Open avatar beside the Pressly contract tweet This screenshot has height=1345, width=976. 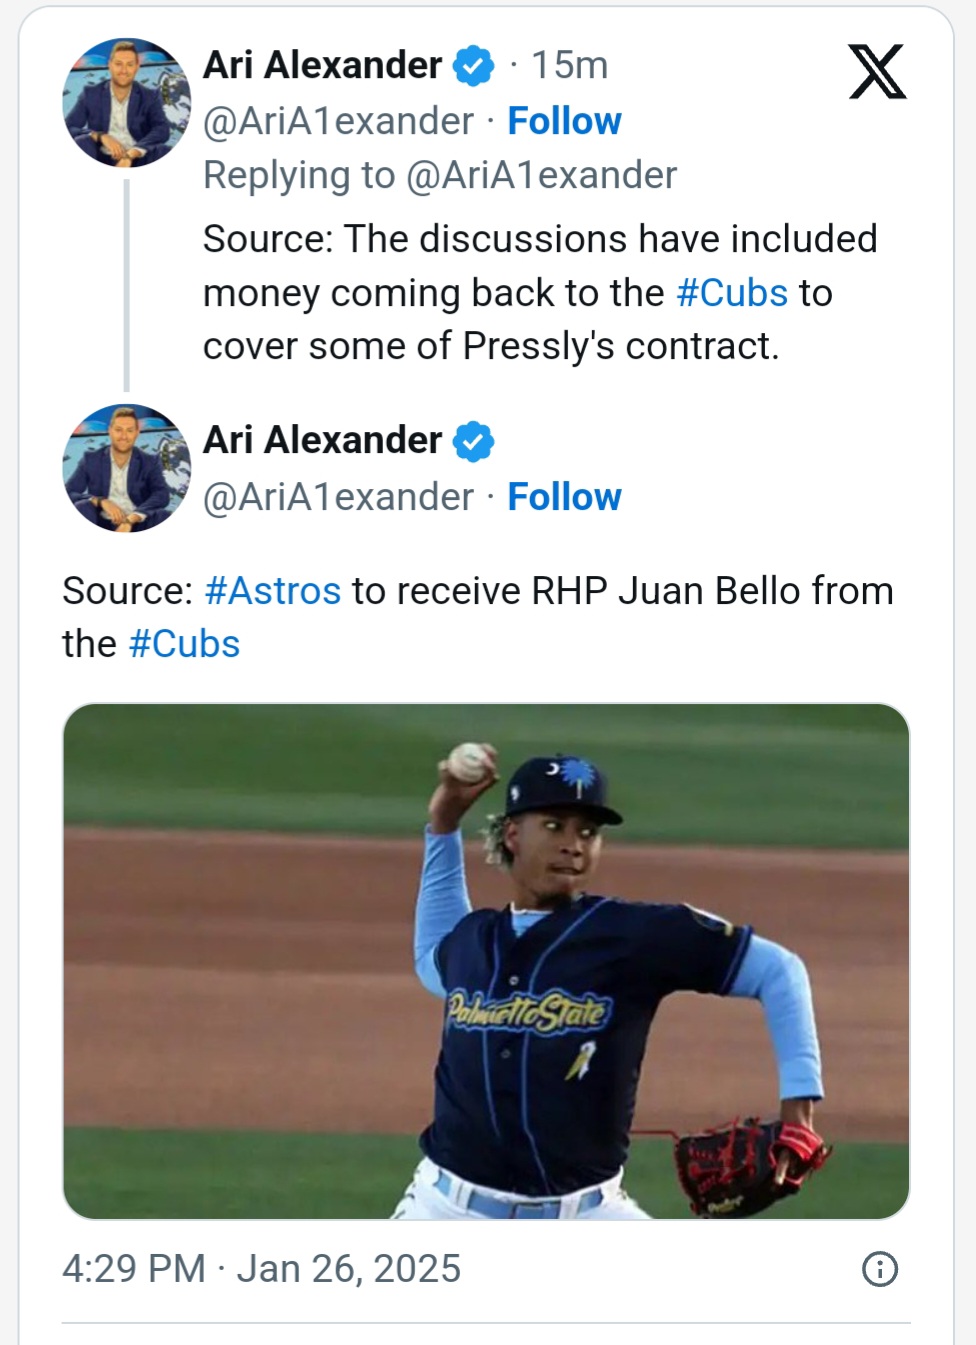tap(126, 103)
